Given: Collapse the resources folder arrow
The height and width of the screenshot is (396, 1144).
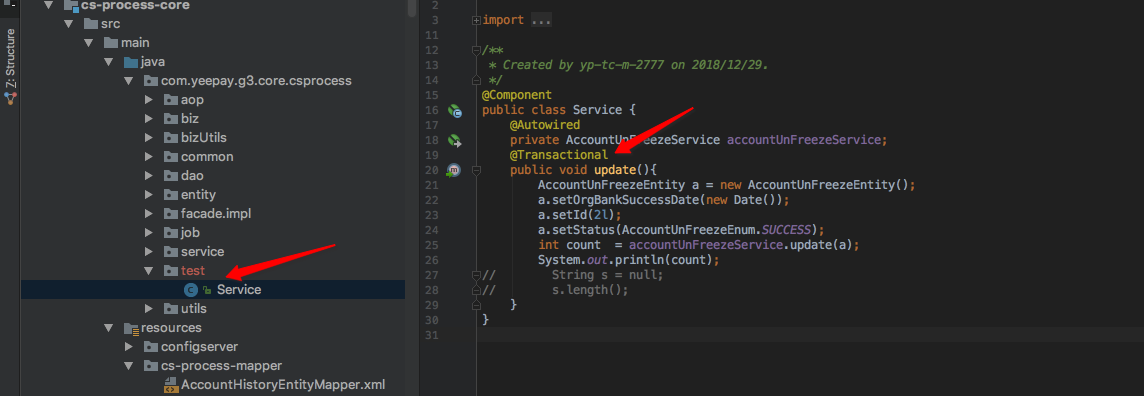Looking at the screenshot, I should [x=108, y=327].
